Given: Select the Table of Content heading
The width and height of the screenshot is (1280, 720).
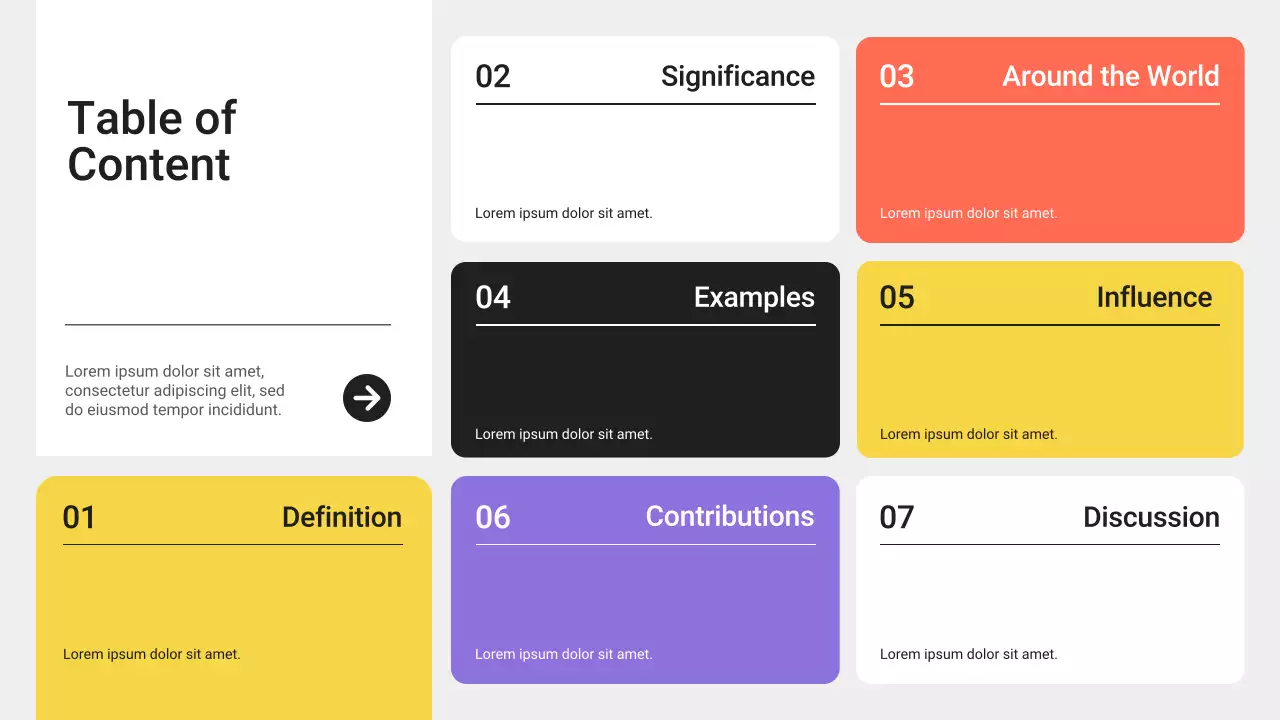Looking at the screenshot, I should click(151, 141).
